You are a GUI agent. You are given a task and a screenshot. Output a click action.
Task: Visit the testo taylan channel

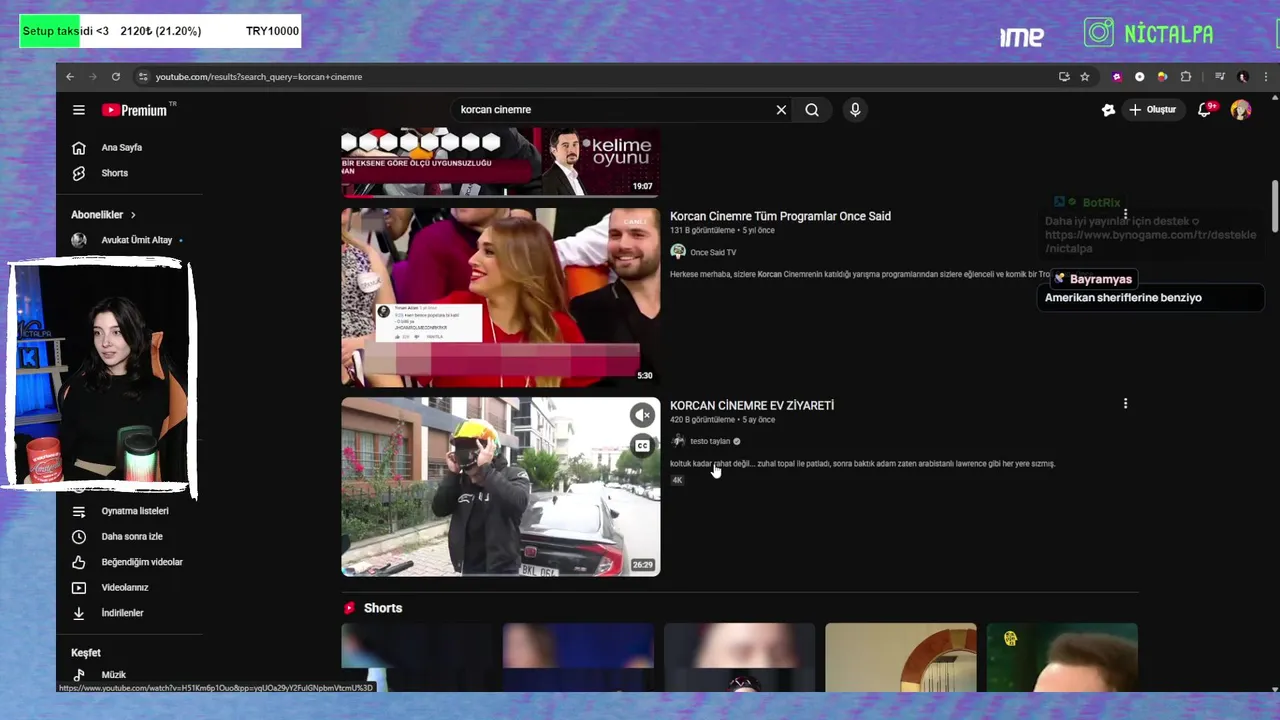[x=710, y=442]
